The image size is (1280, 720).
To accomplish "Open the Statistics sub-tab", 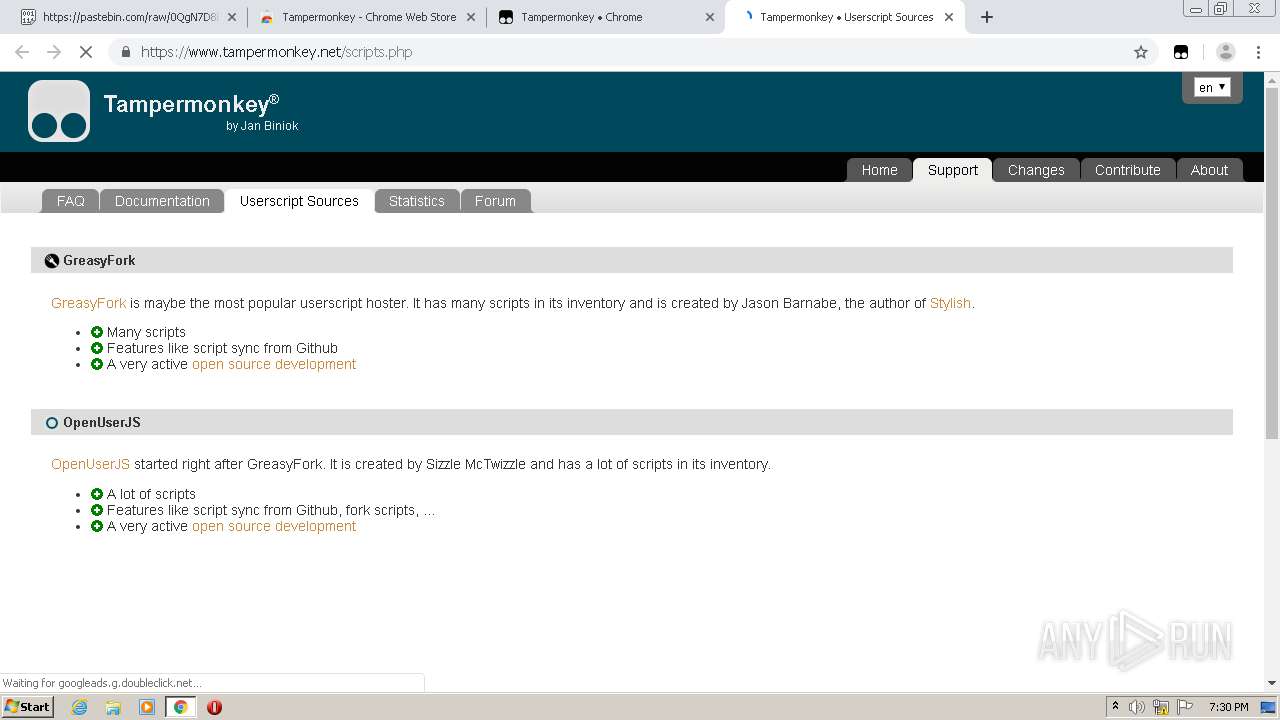I will pos(417,201).
